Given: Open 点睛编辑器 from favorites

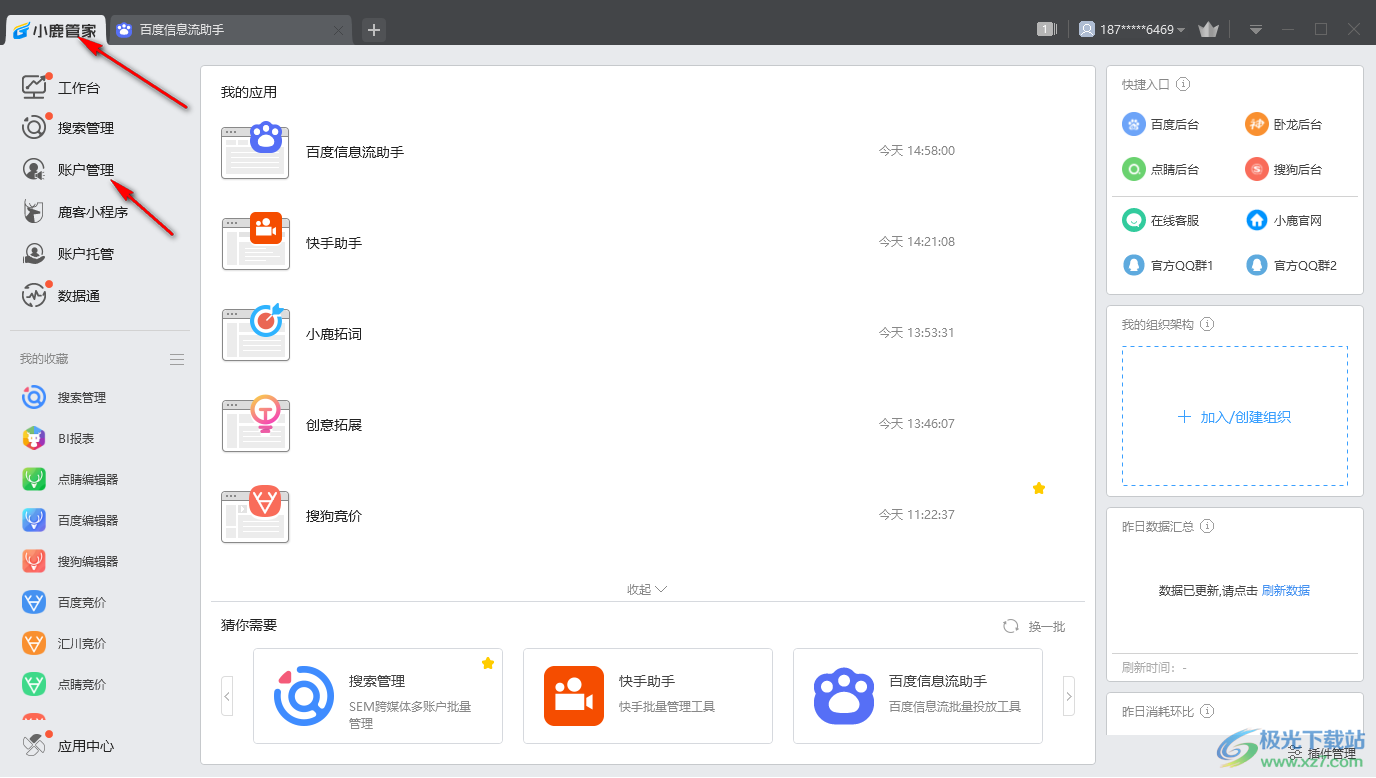Looking at the screenshot, I should point(71,479).
